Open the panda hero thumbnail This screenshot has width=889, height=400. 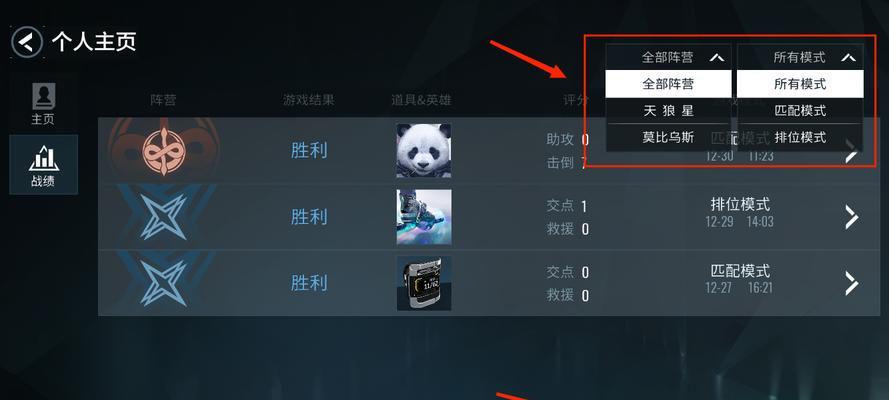coord(424,151)
